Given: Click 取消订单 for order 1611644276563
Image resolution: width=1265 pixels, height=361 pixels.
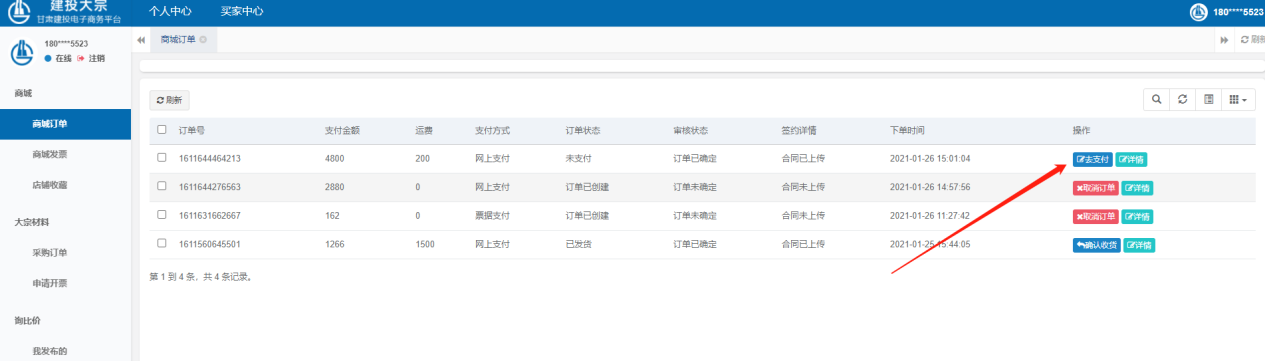Looking at the screenshot, I should pyautogui.click(x=1095, y=188).
